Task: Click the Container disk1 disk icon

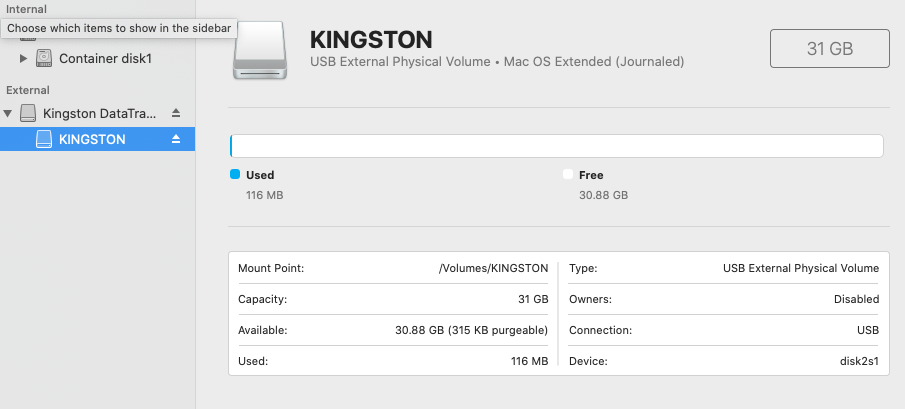Action: pyautogui.click(x=44, y=58)
